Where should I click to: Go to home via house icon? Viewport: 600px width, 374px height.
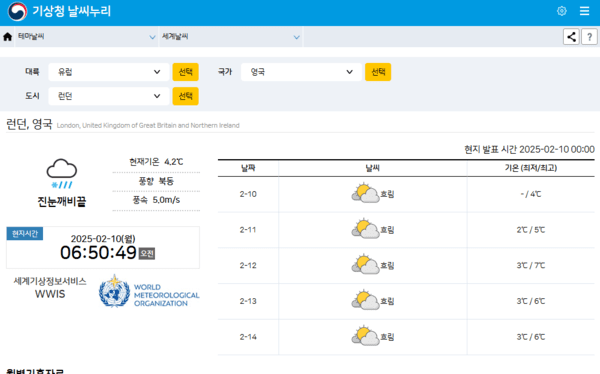(x=7, y=37)
